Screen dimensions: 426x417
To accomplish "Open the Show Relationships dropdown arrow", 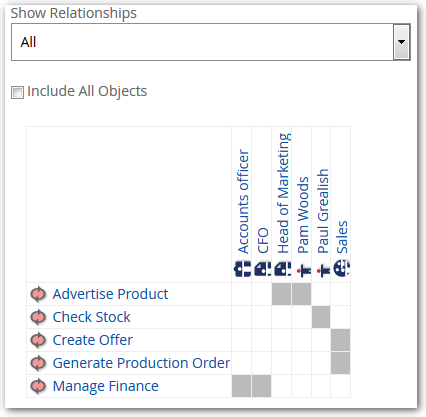I will coord(401,42).
